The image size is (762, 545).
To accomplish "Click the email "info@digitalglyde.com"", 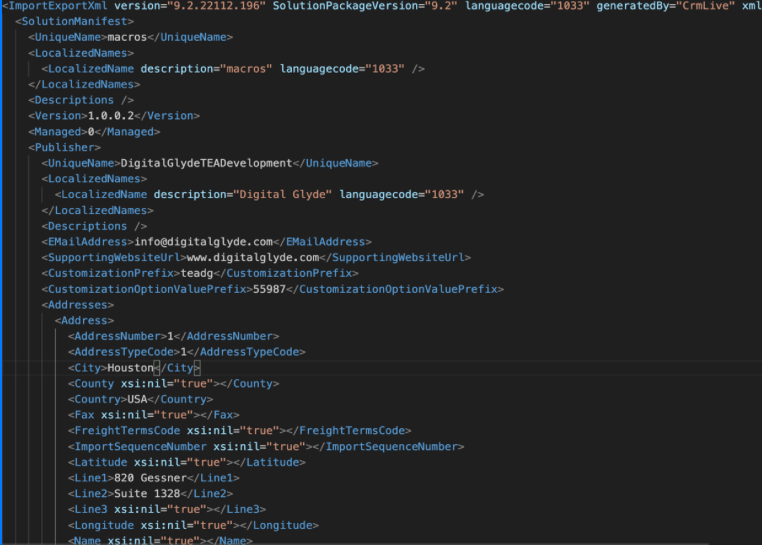I will click(203, 242).
